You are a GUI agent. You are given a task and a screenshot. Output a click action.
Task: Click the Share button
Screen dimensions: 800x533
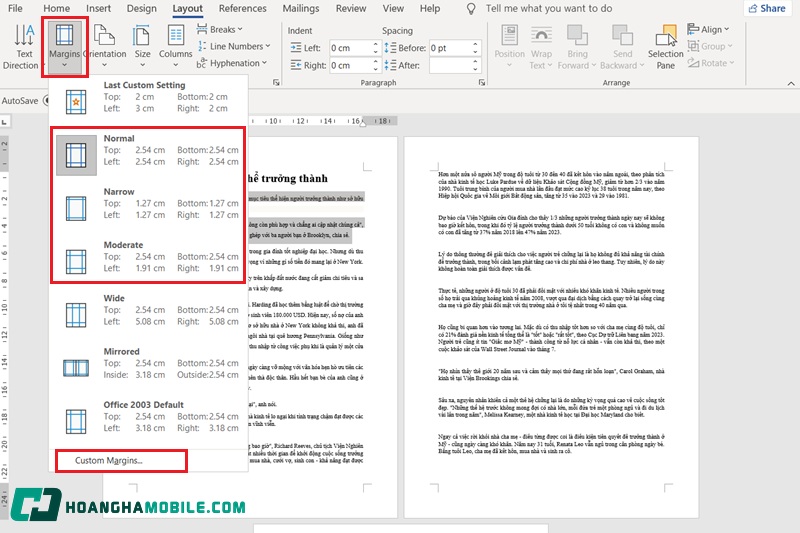tap(766, 9)
